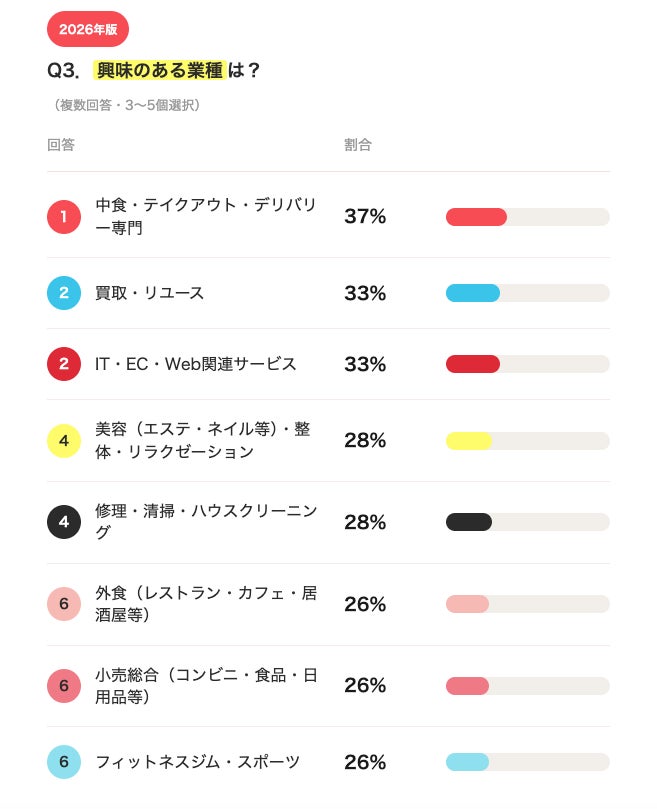
Task: Click the black rank 4 circle badge
Action: click(x=64, y=522)
